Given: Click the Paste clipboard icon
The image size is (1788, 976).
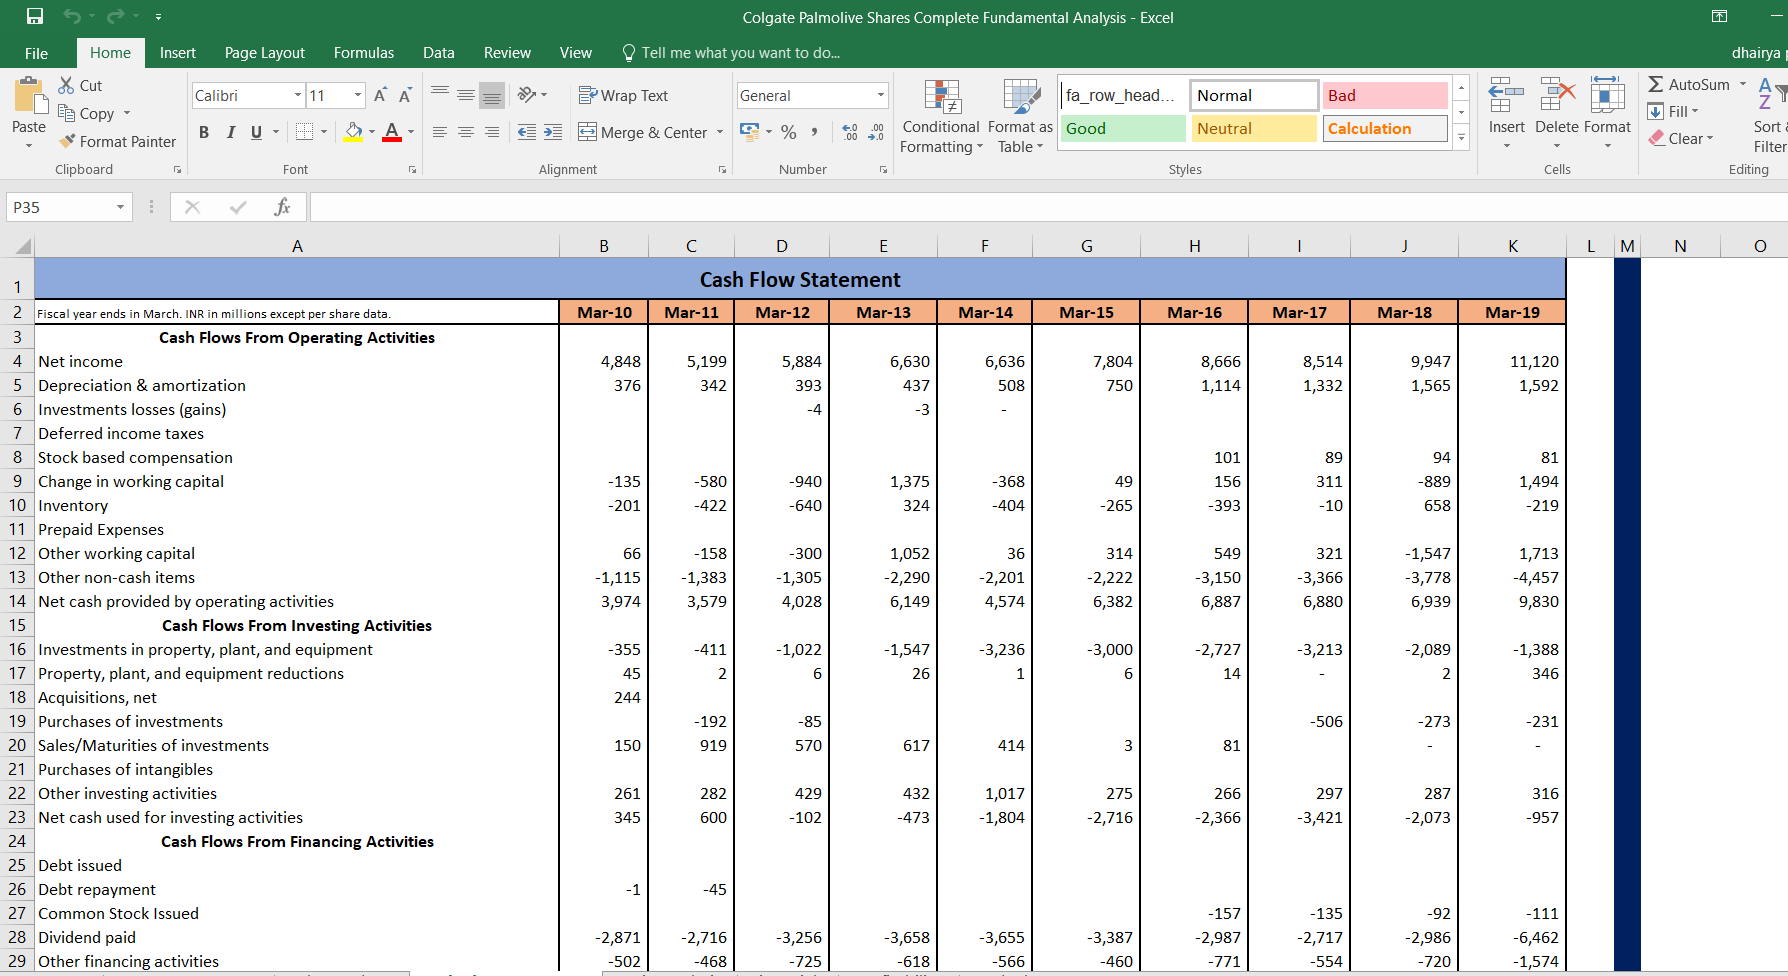Looking at the screenshot, I should [29, 96].
